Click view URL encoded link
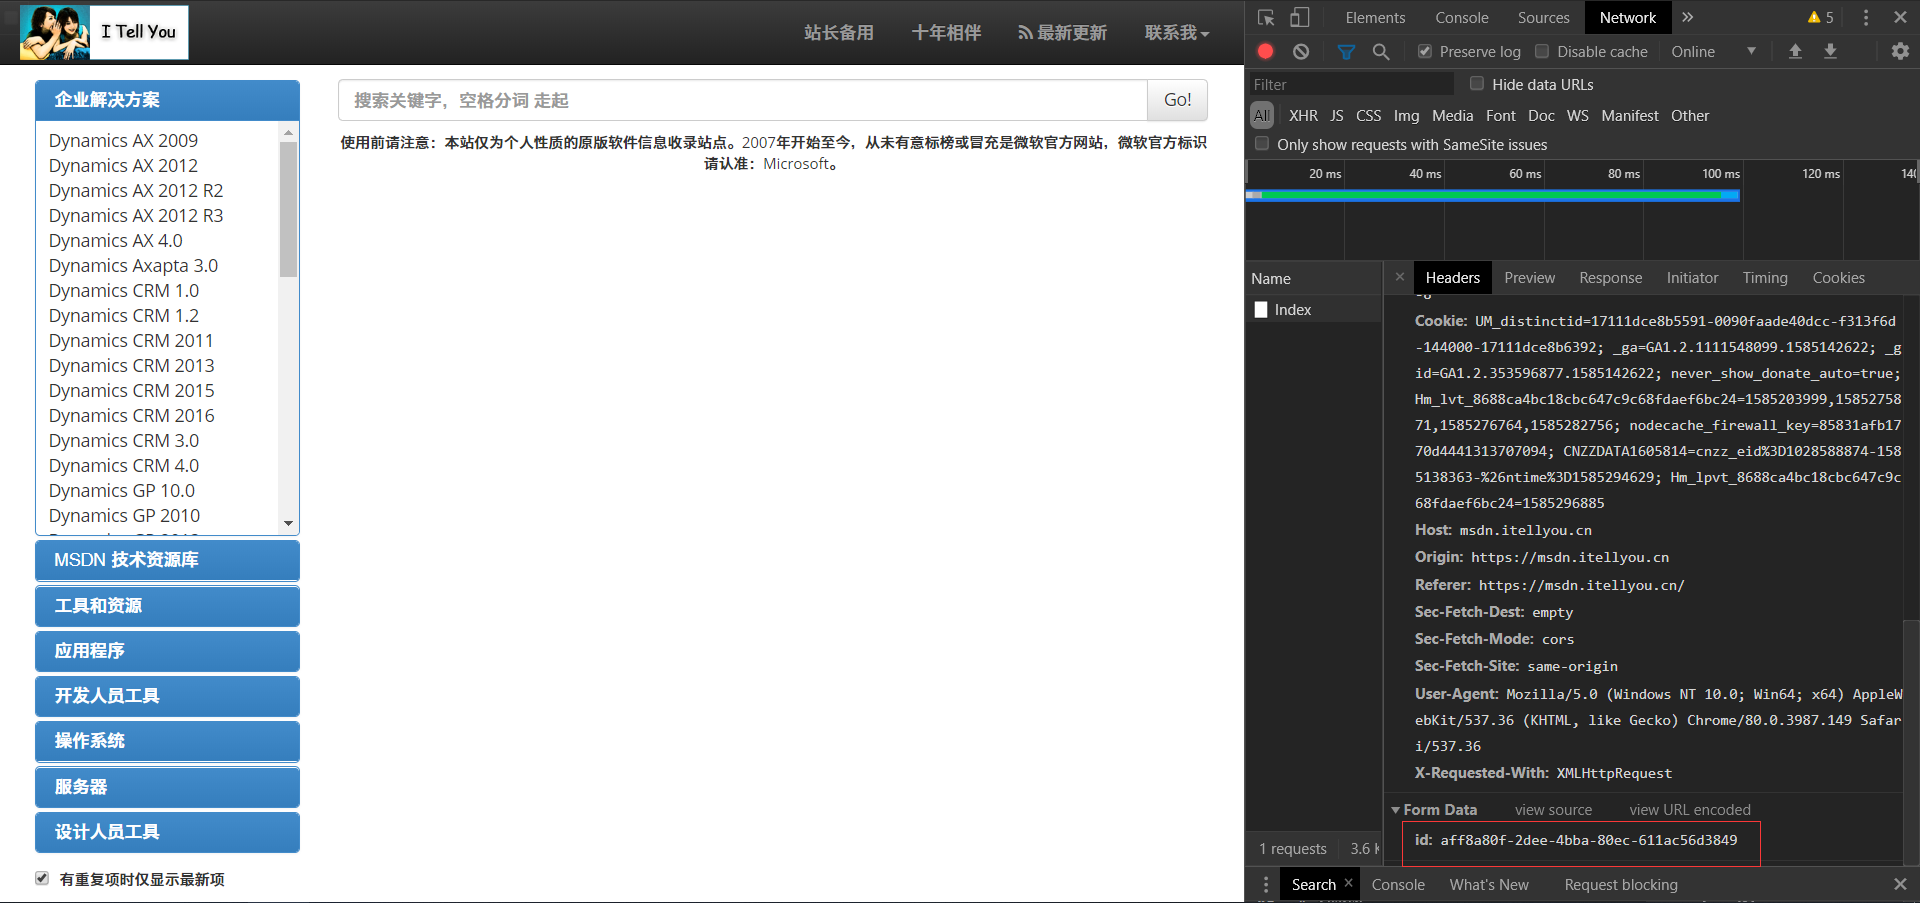 1689,810
